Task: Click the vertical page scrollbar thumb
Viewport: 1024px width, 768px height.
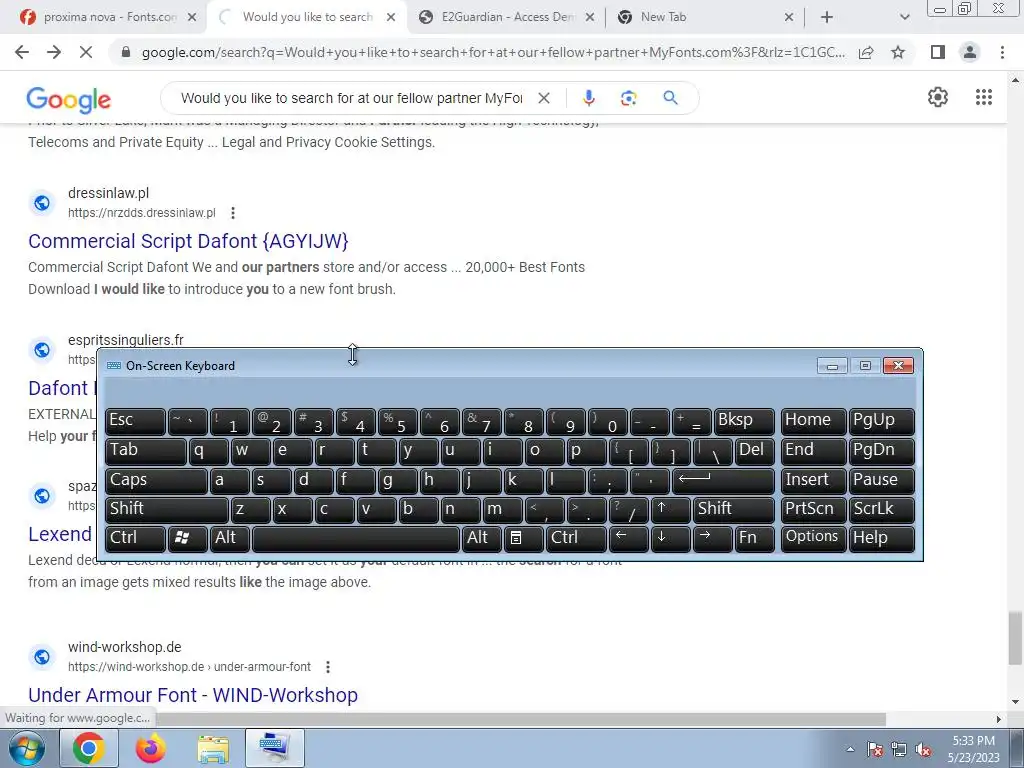Action: tap(1015, 637)
